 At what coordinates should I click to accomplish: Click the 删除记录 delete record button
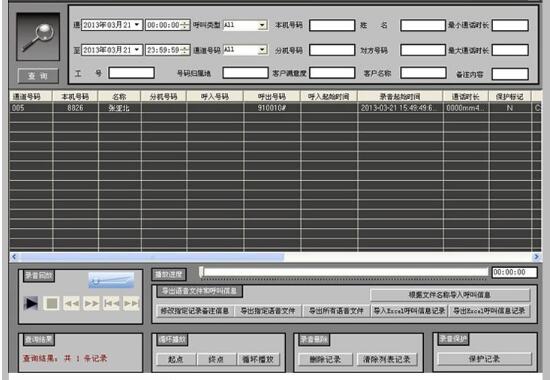(x=325, y=359)
